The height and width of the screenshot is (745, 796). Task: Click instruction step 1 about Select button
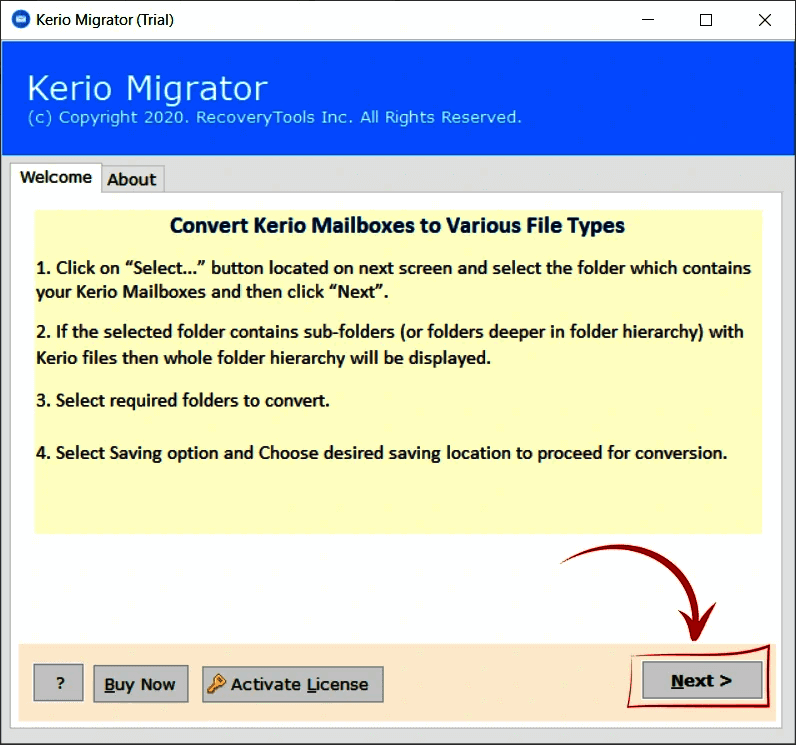point(393,280)
